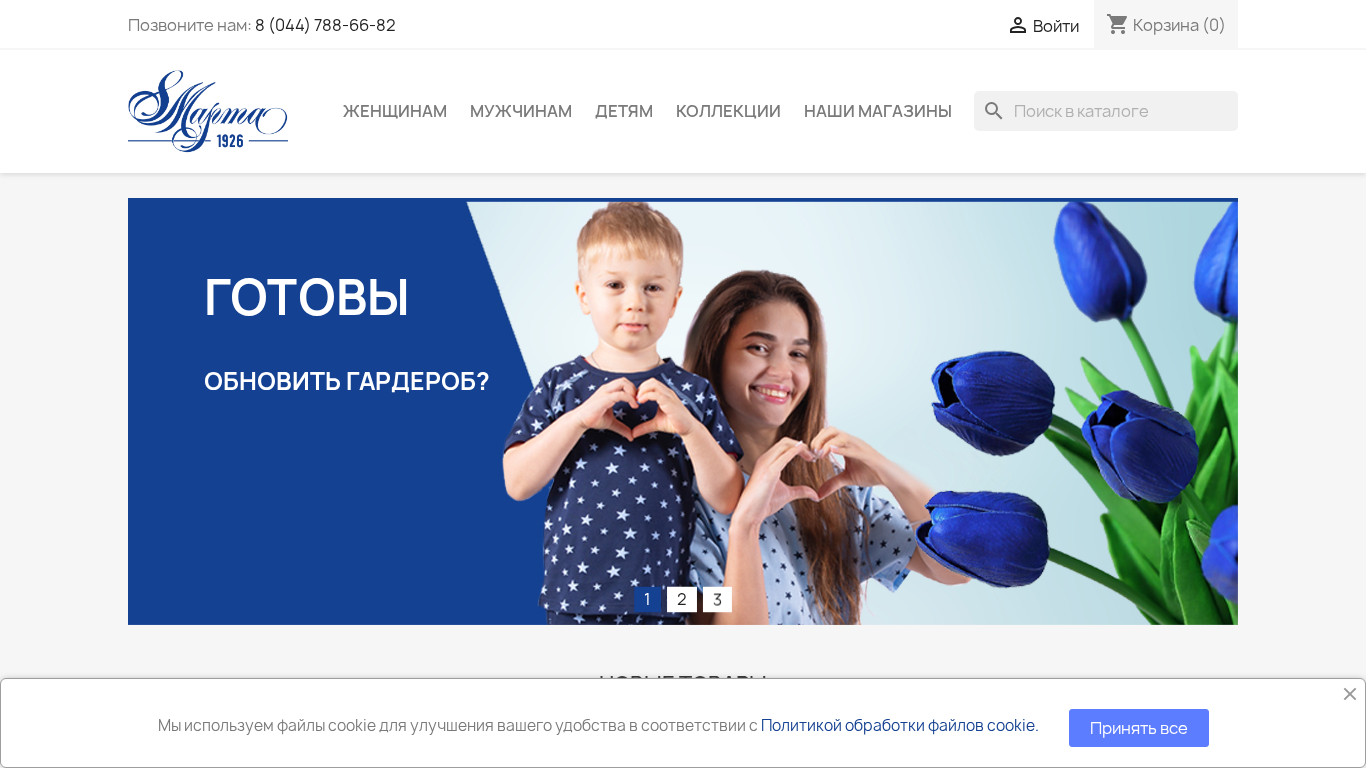Select slide 1 in banner pagination

647,599
